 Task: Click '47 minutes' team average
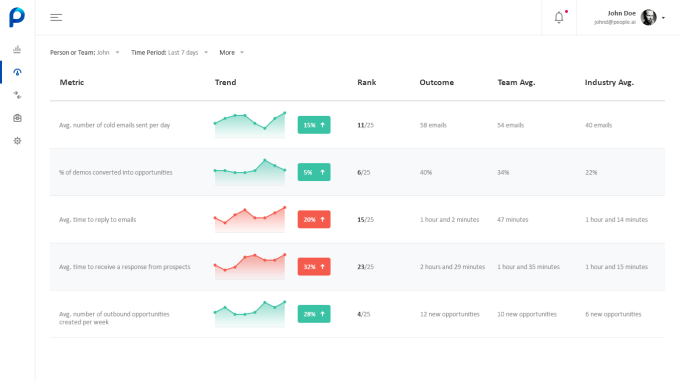tap(513, 220)
